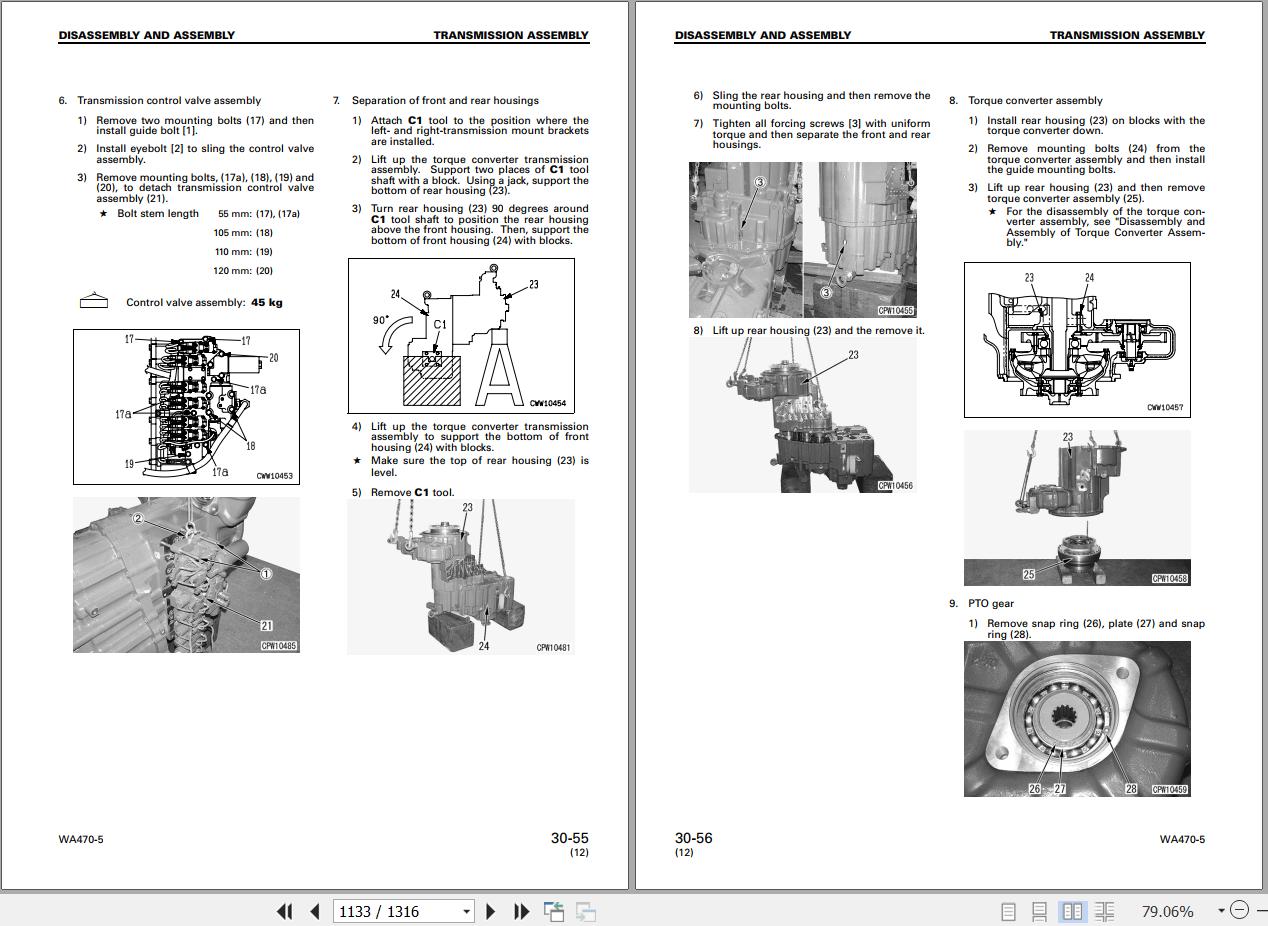Viewport: 1268px width, 926px height.
Task: Click the weight symbol icon beside Control valve assembly
Action: click(x=93, y=300)
